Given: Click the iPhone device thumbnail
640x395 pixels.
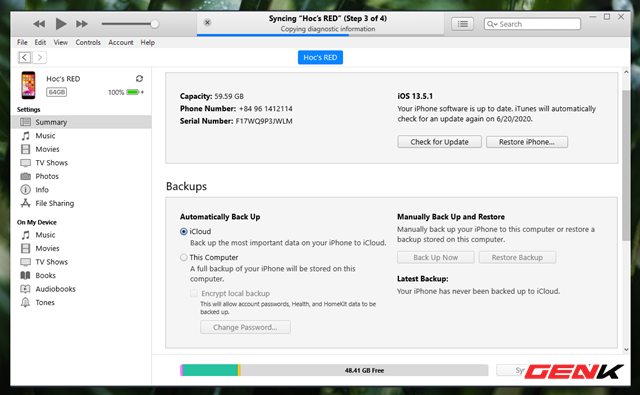Looking at the screenshot, I should tap(28, 85).
